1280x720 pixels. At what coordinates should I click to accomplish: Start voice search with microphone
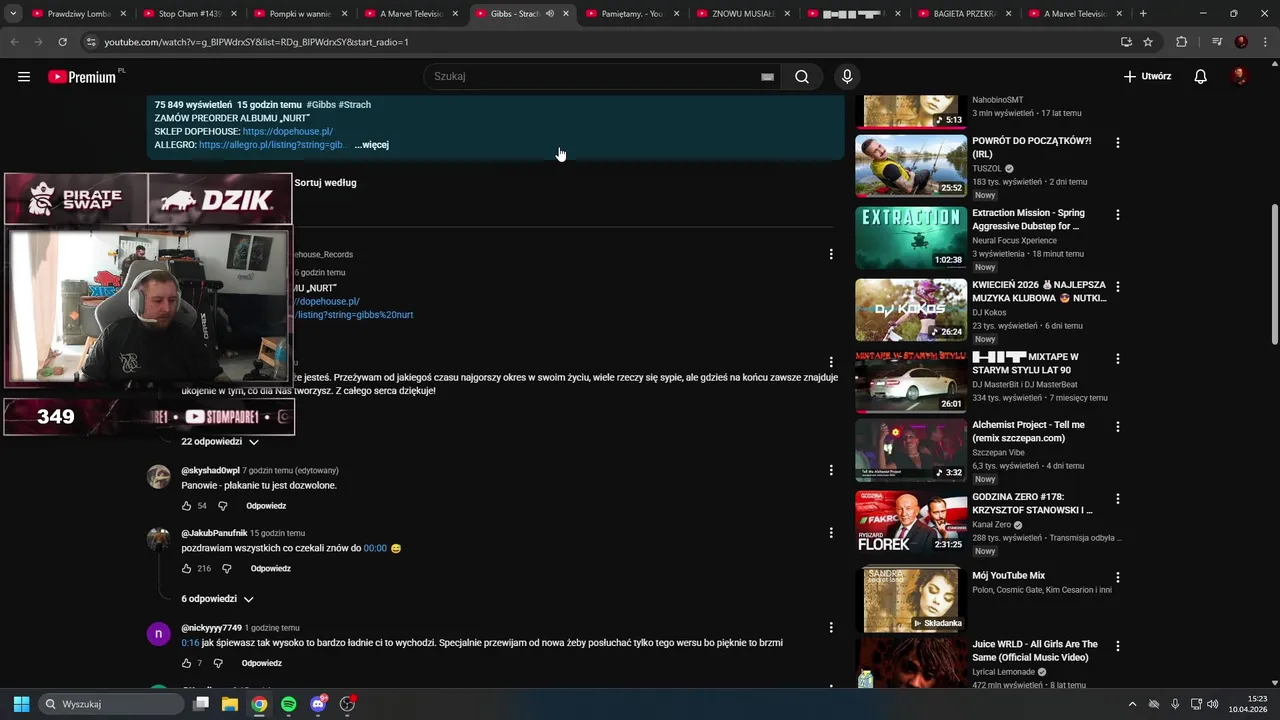pyautogui.click(x=847, y=77)
